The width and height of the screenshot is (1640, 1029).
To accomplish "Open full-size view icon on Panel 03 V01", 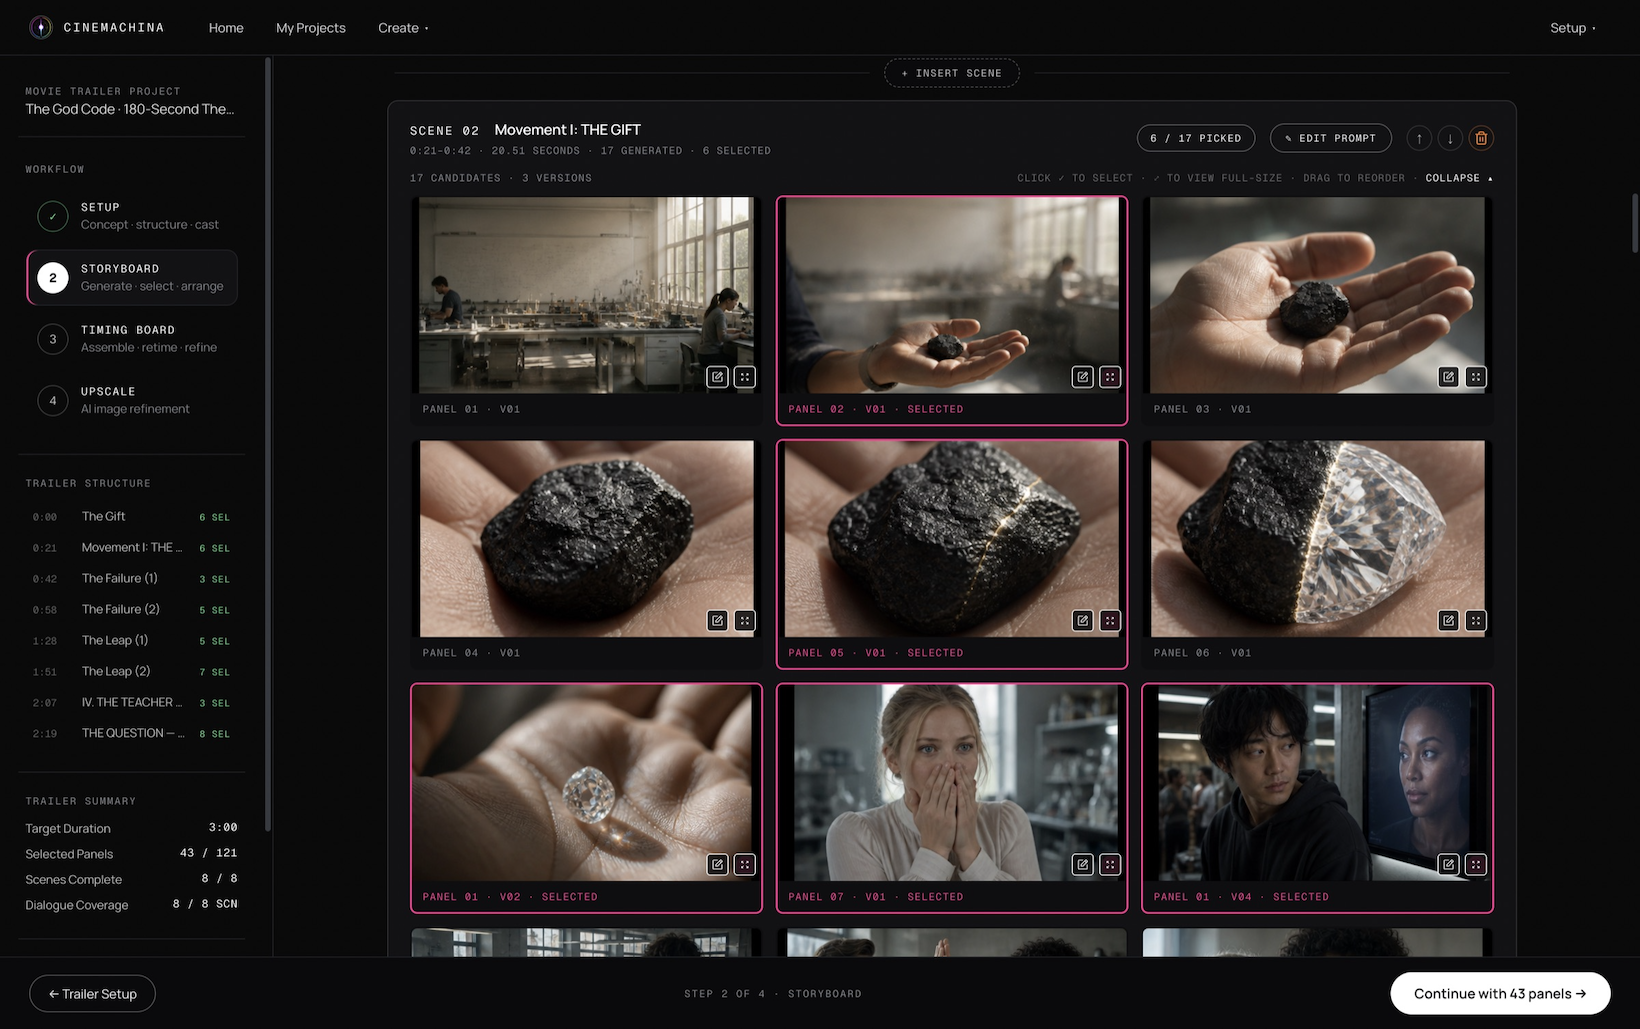I will (1476, 377).
